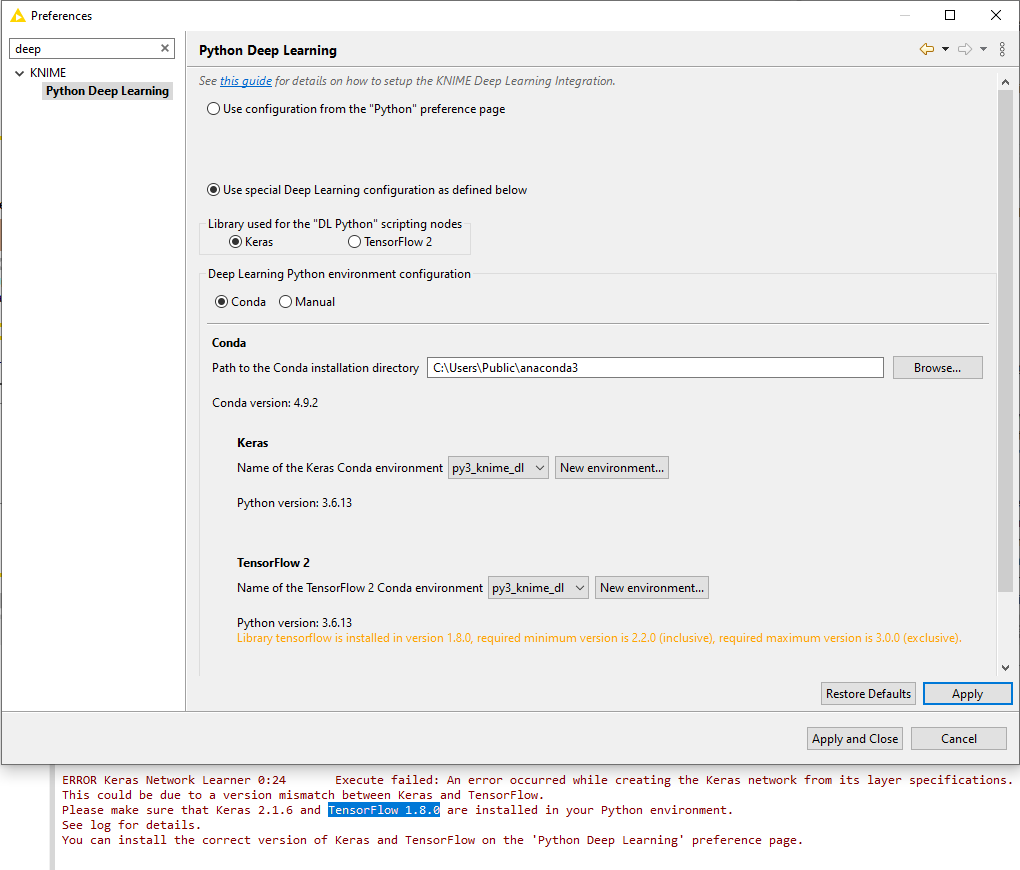Open the TensorFlow 2 Conda environment dropdown

(538, 588)
